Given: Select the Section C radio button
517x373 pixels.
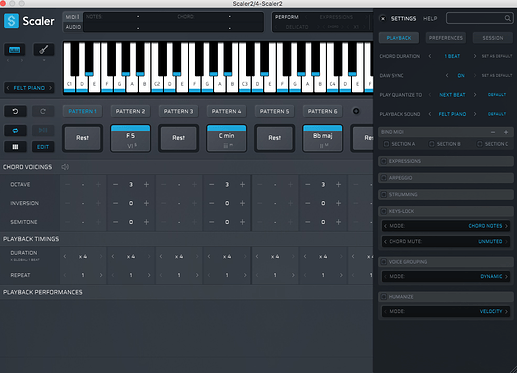Looking at the screenshot, I should coord(480,144).
